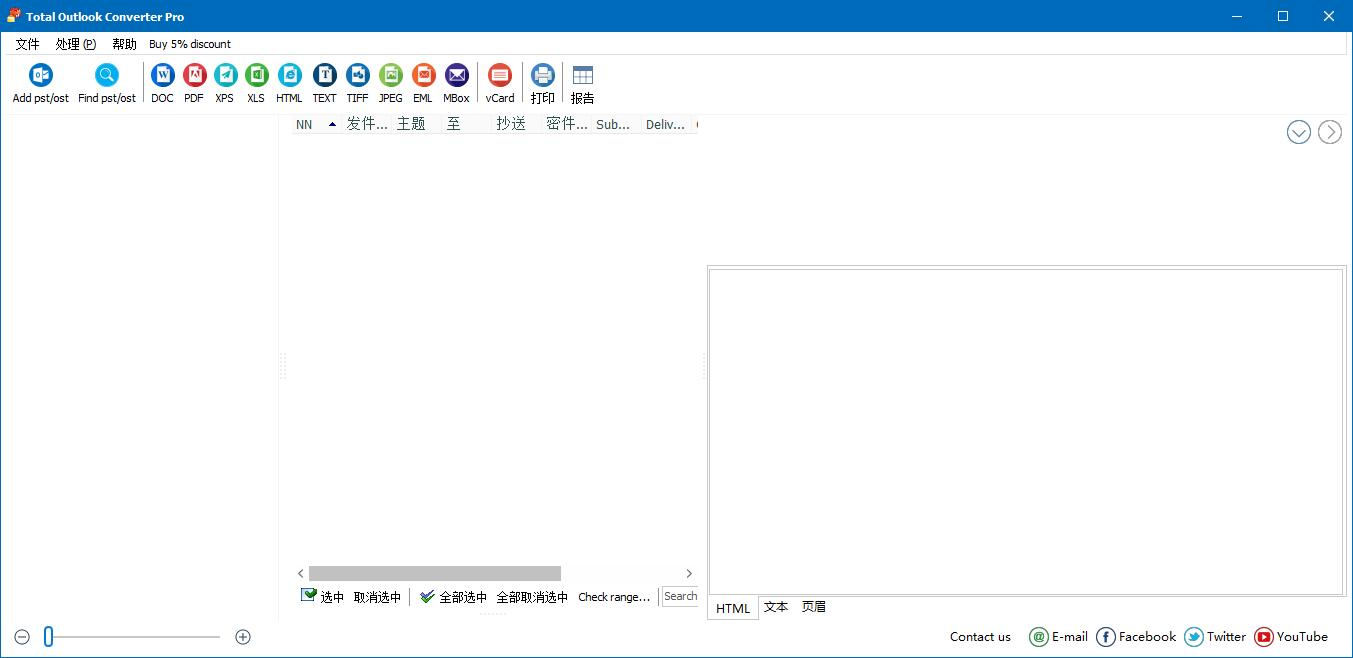Sort by the Sub... column header
1353x658 pixels.
pyautogui.click(x=617, y=124)
